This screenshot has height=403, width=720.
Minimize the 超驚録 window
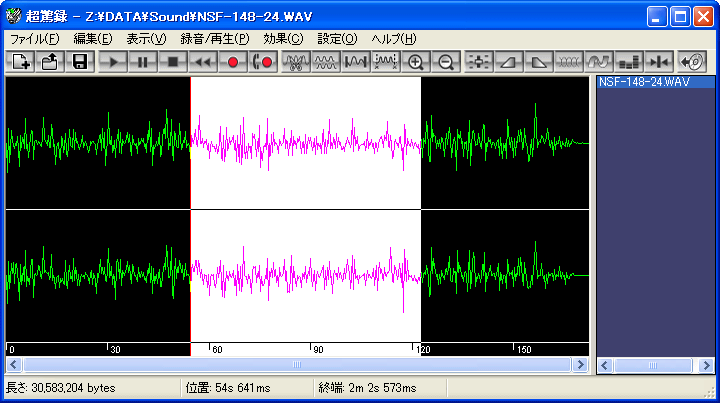tap(657, 17)
